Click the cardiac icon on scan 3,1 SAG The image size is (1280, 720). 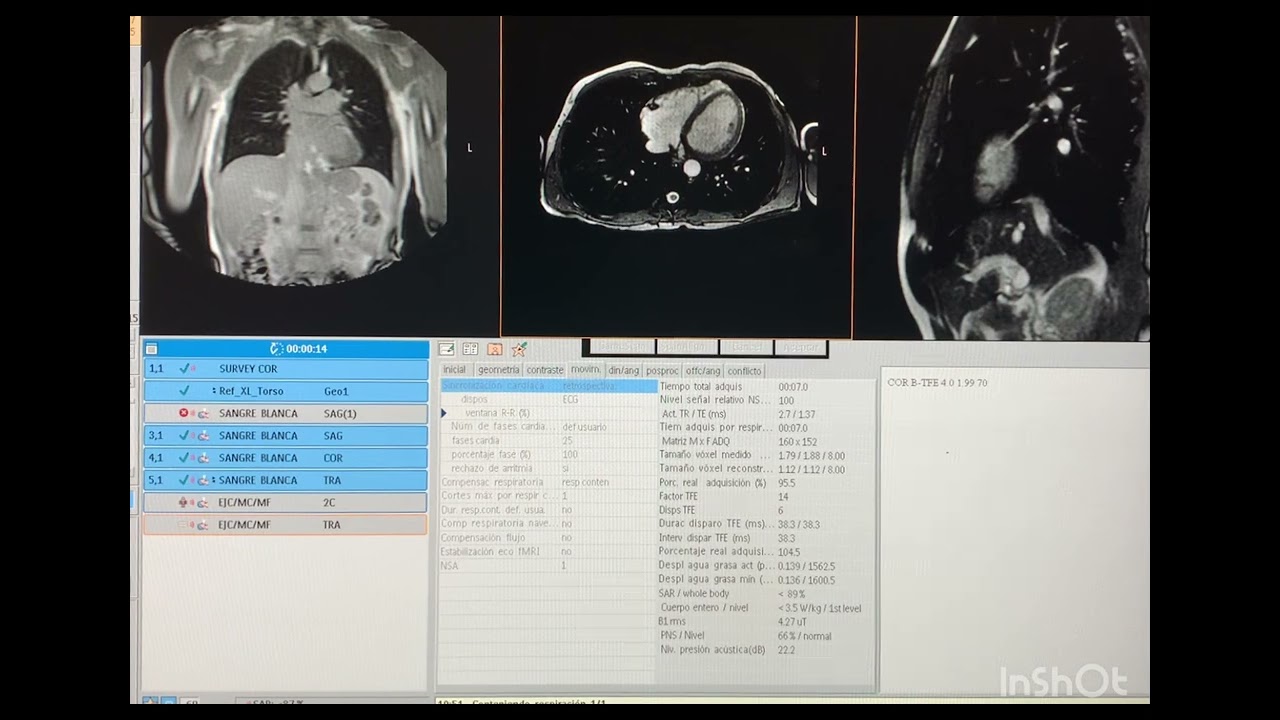[x=202, y=436]
